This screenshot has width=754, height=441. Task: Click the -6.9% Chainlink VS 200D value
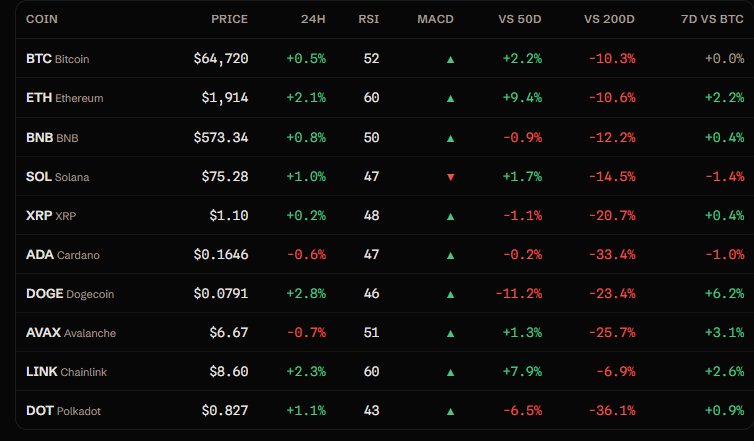616,371
